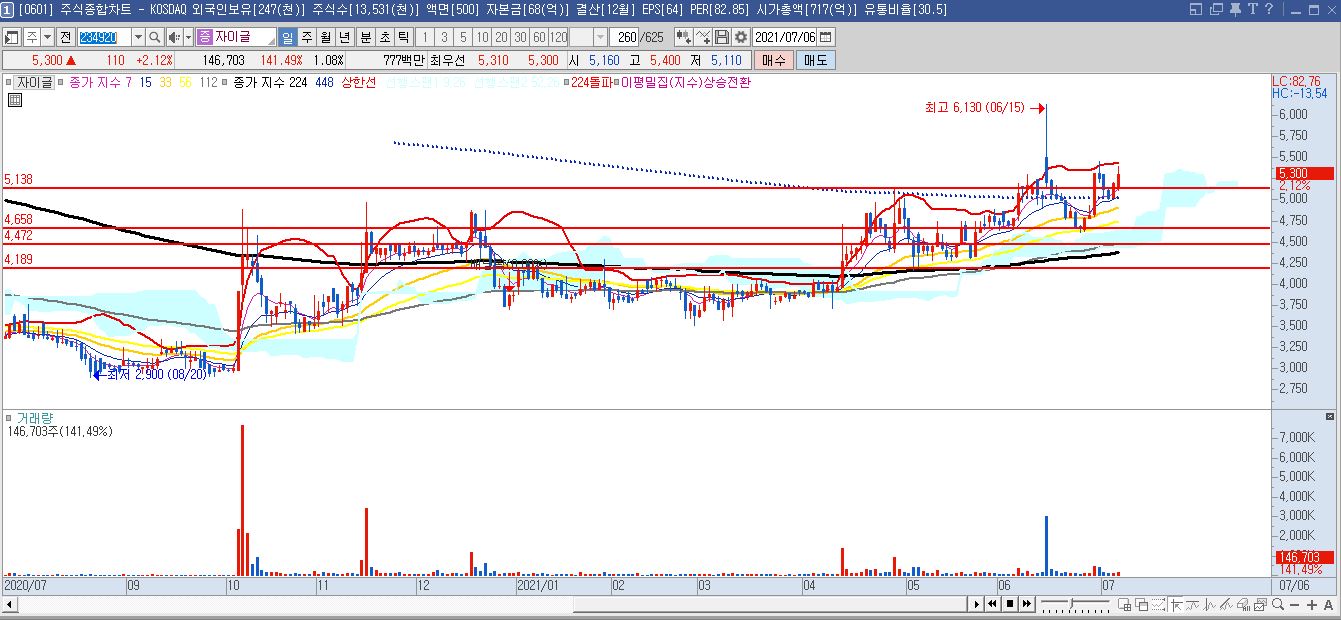Switch to tick (틱) chart
Image resolution: width=1341 pixels, height=620 pixels.
coord(403,37)
